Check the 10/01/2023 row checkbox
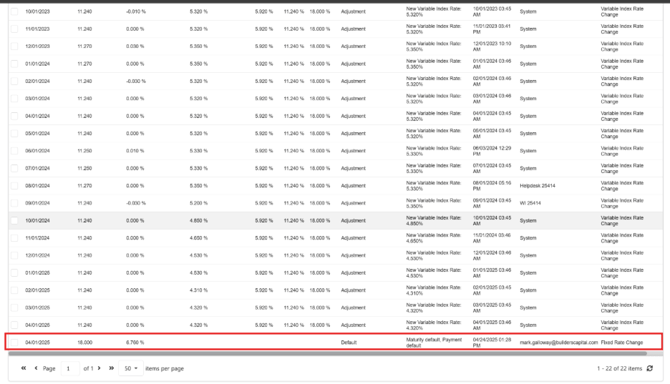Image resolution: width=670 pixels, height=384 pixels. (14, 12)
